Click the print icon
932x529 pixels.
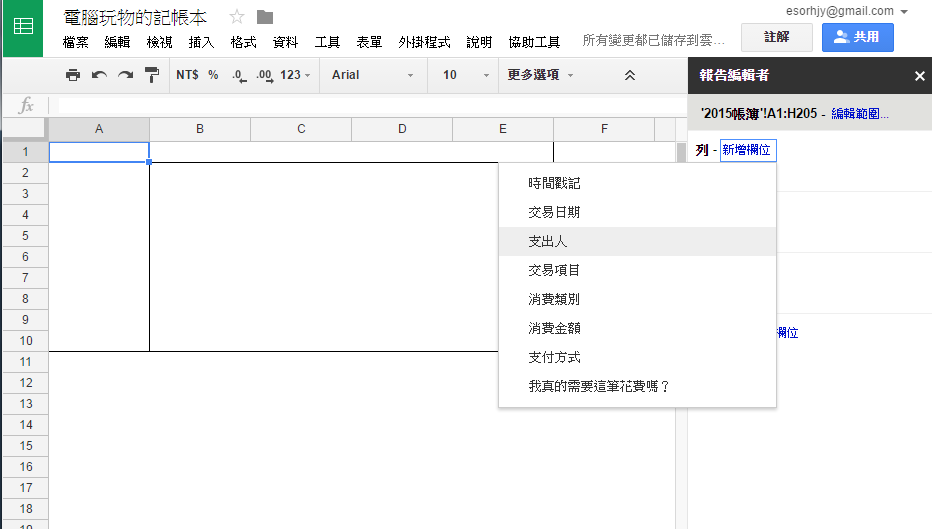[73, 75]
